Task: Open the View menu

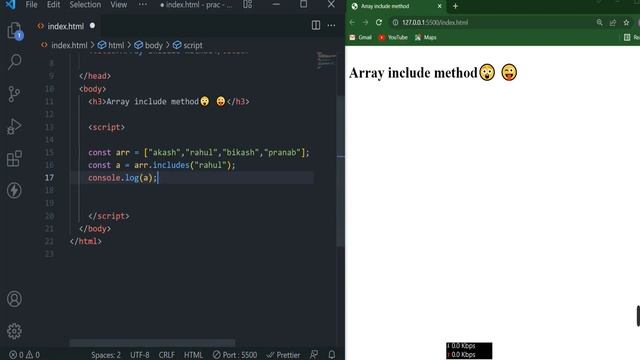Action: click(118, 4)
